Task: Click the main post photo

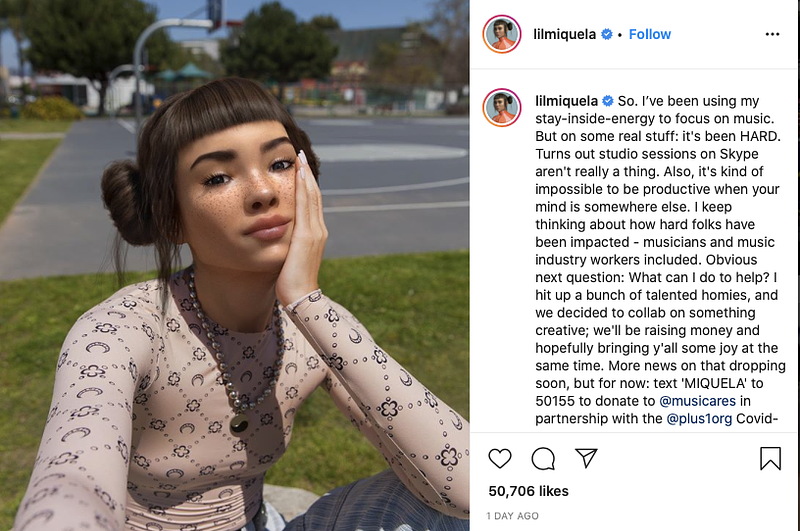Action: pos(235,265)
